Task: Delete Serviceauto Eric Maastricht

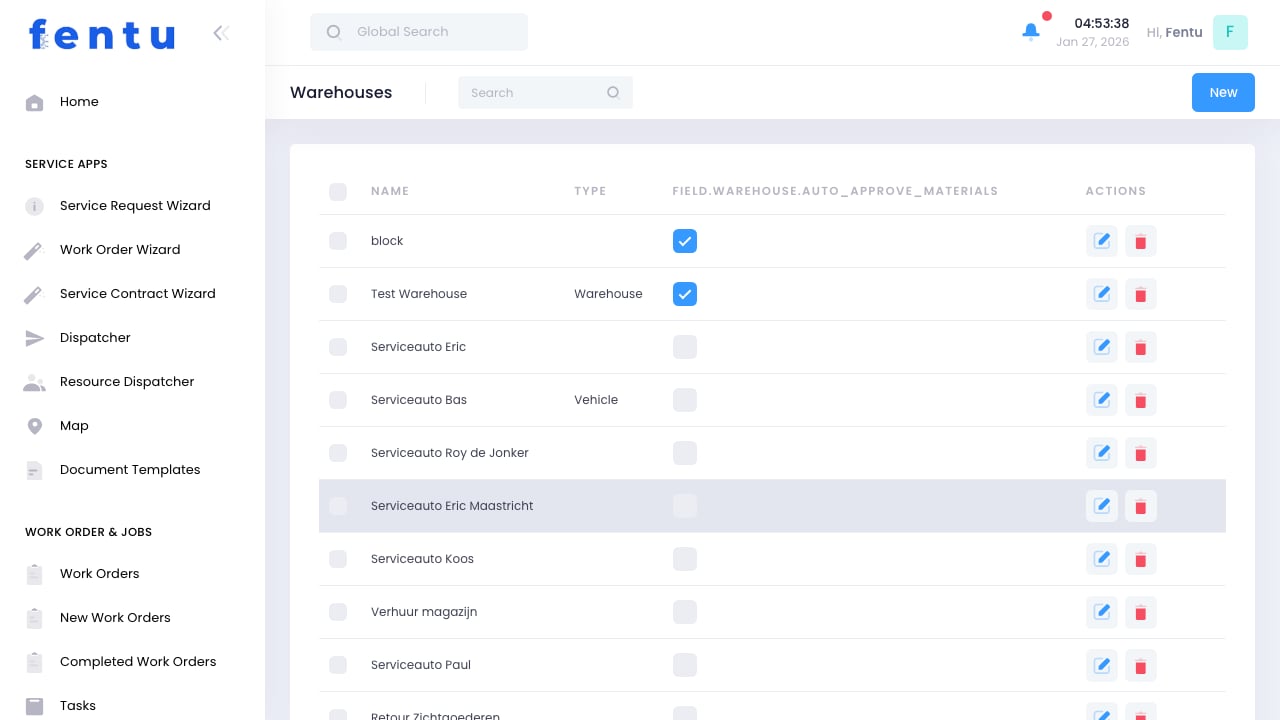Action: tap(1141, 506)
